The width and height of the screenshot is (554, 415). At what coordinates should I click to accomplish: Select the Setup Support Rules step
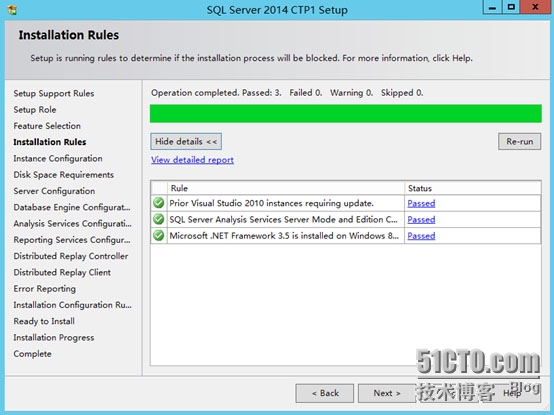[x=54, y=94]
